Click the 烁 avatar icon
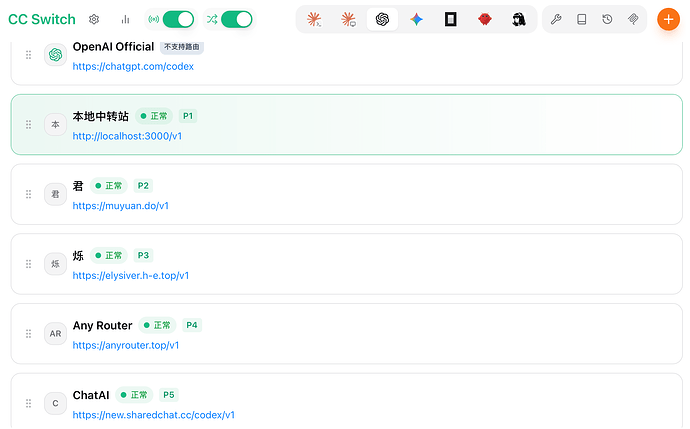The image size is (690, 429). point(55,264)
